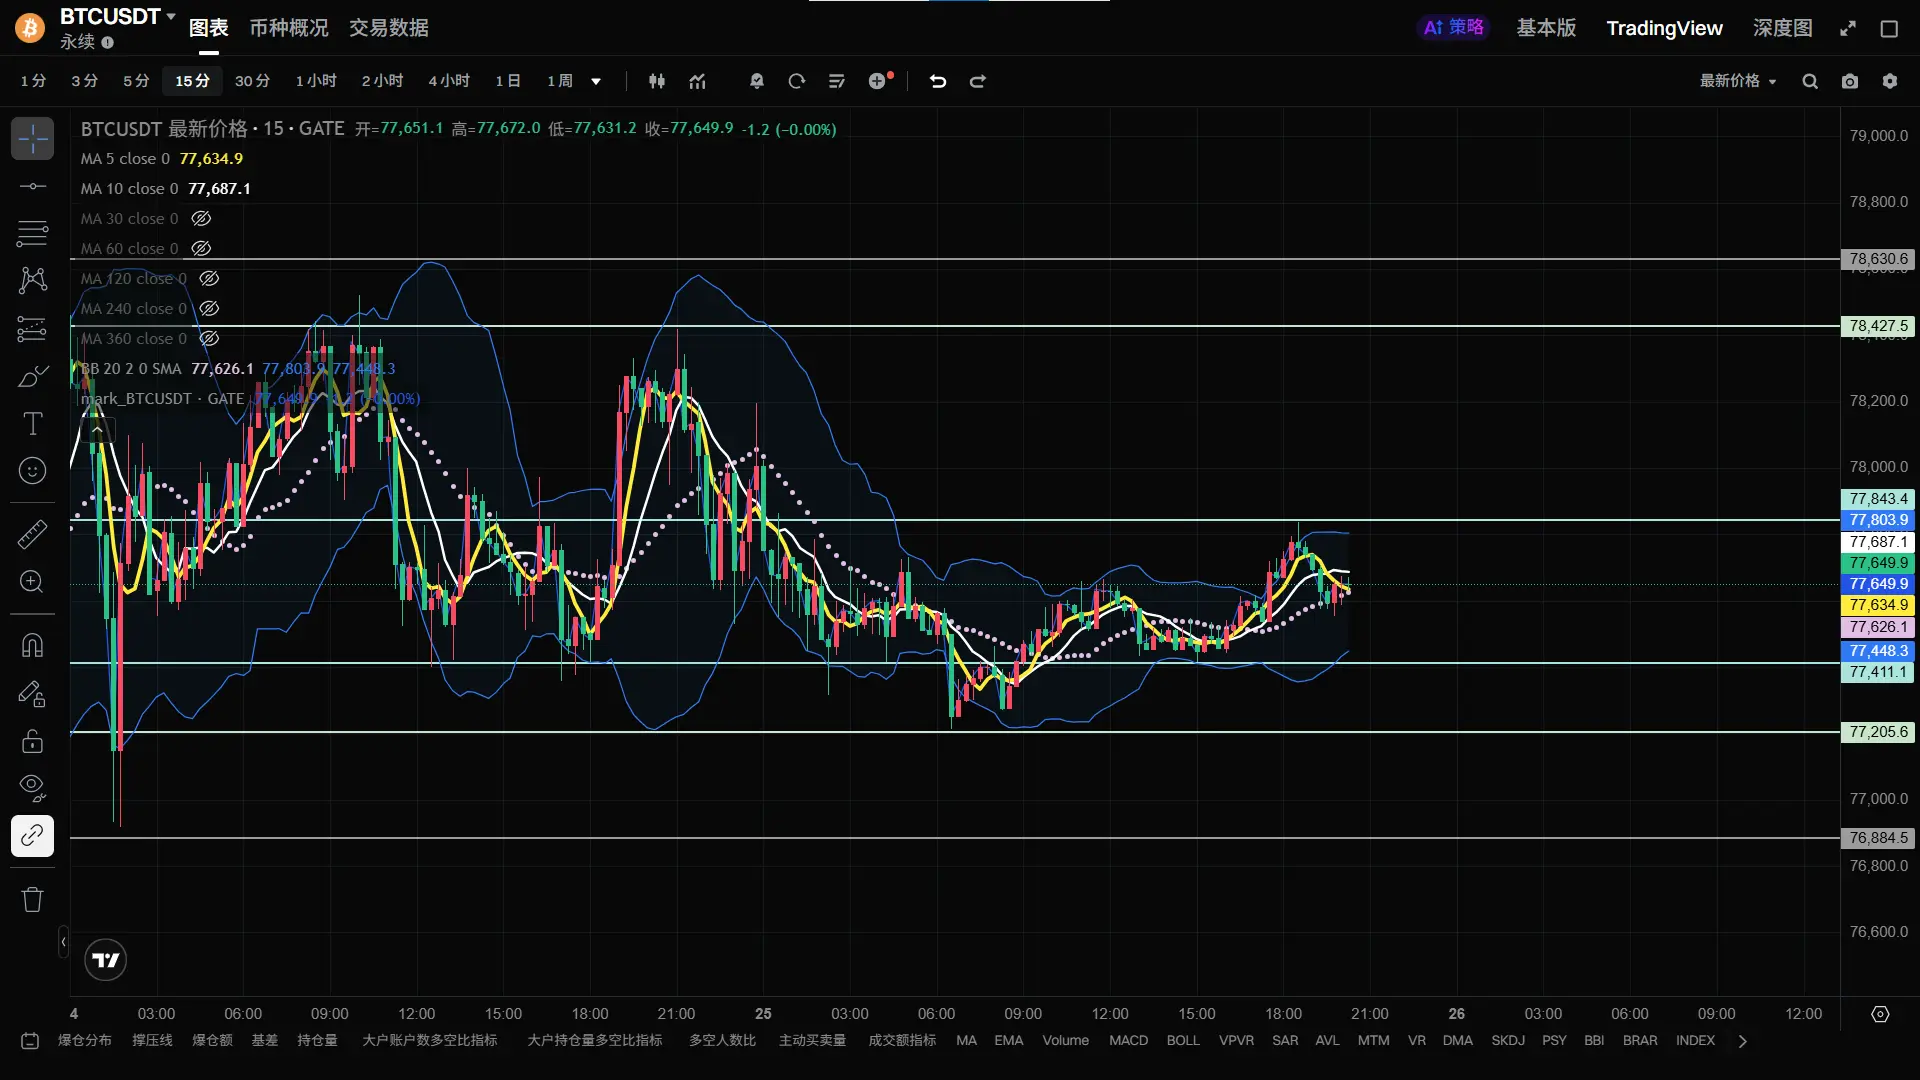This screenshot has height=1080, width=1920.
Task: Take a chart snapshot with camera icon
Action: point(1850,81)
